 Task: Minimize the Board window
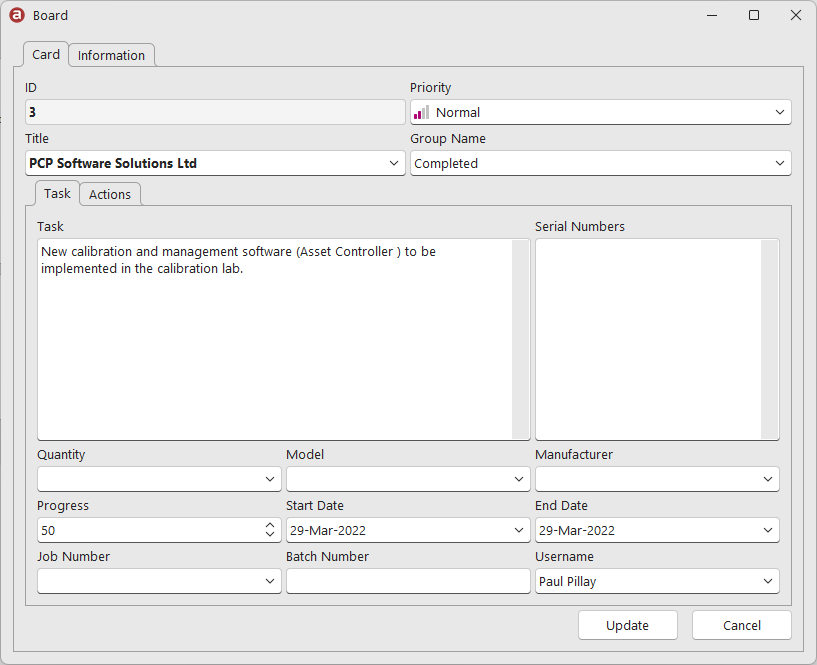pyautogui.click(x=712, y=16)
